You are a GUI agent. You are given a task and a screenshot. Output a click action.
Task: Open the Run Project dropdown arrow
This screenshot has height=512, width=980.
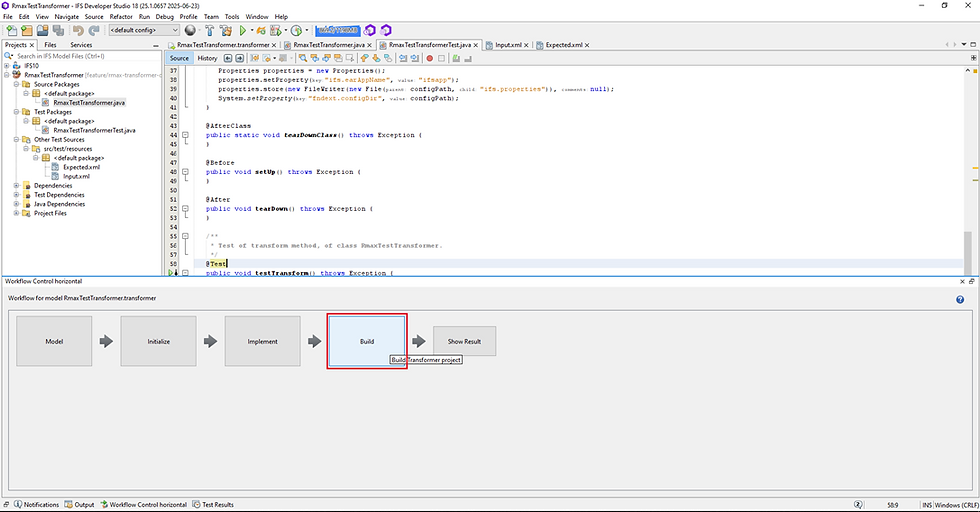[x=252, y=30]
